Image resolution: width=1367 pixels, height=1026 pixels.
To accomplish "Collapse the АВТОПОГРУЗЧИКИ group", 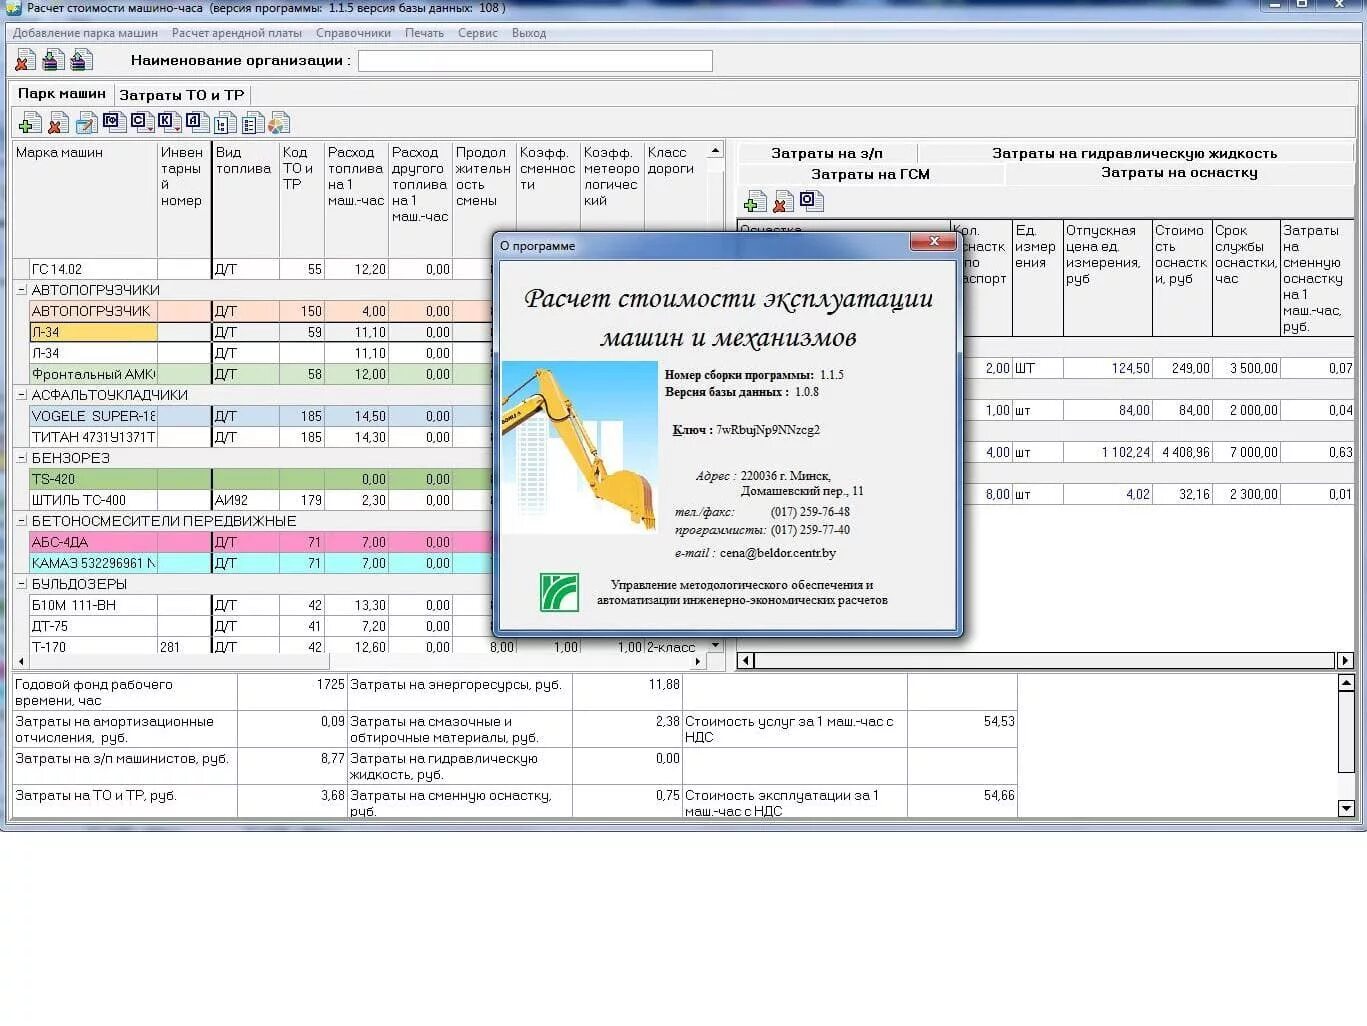I will point(21,290).
